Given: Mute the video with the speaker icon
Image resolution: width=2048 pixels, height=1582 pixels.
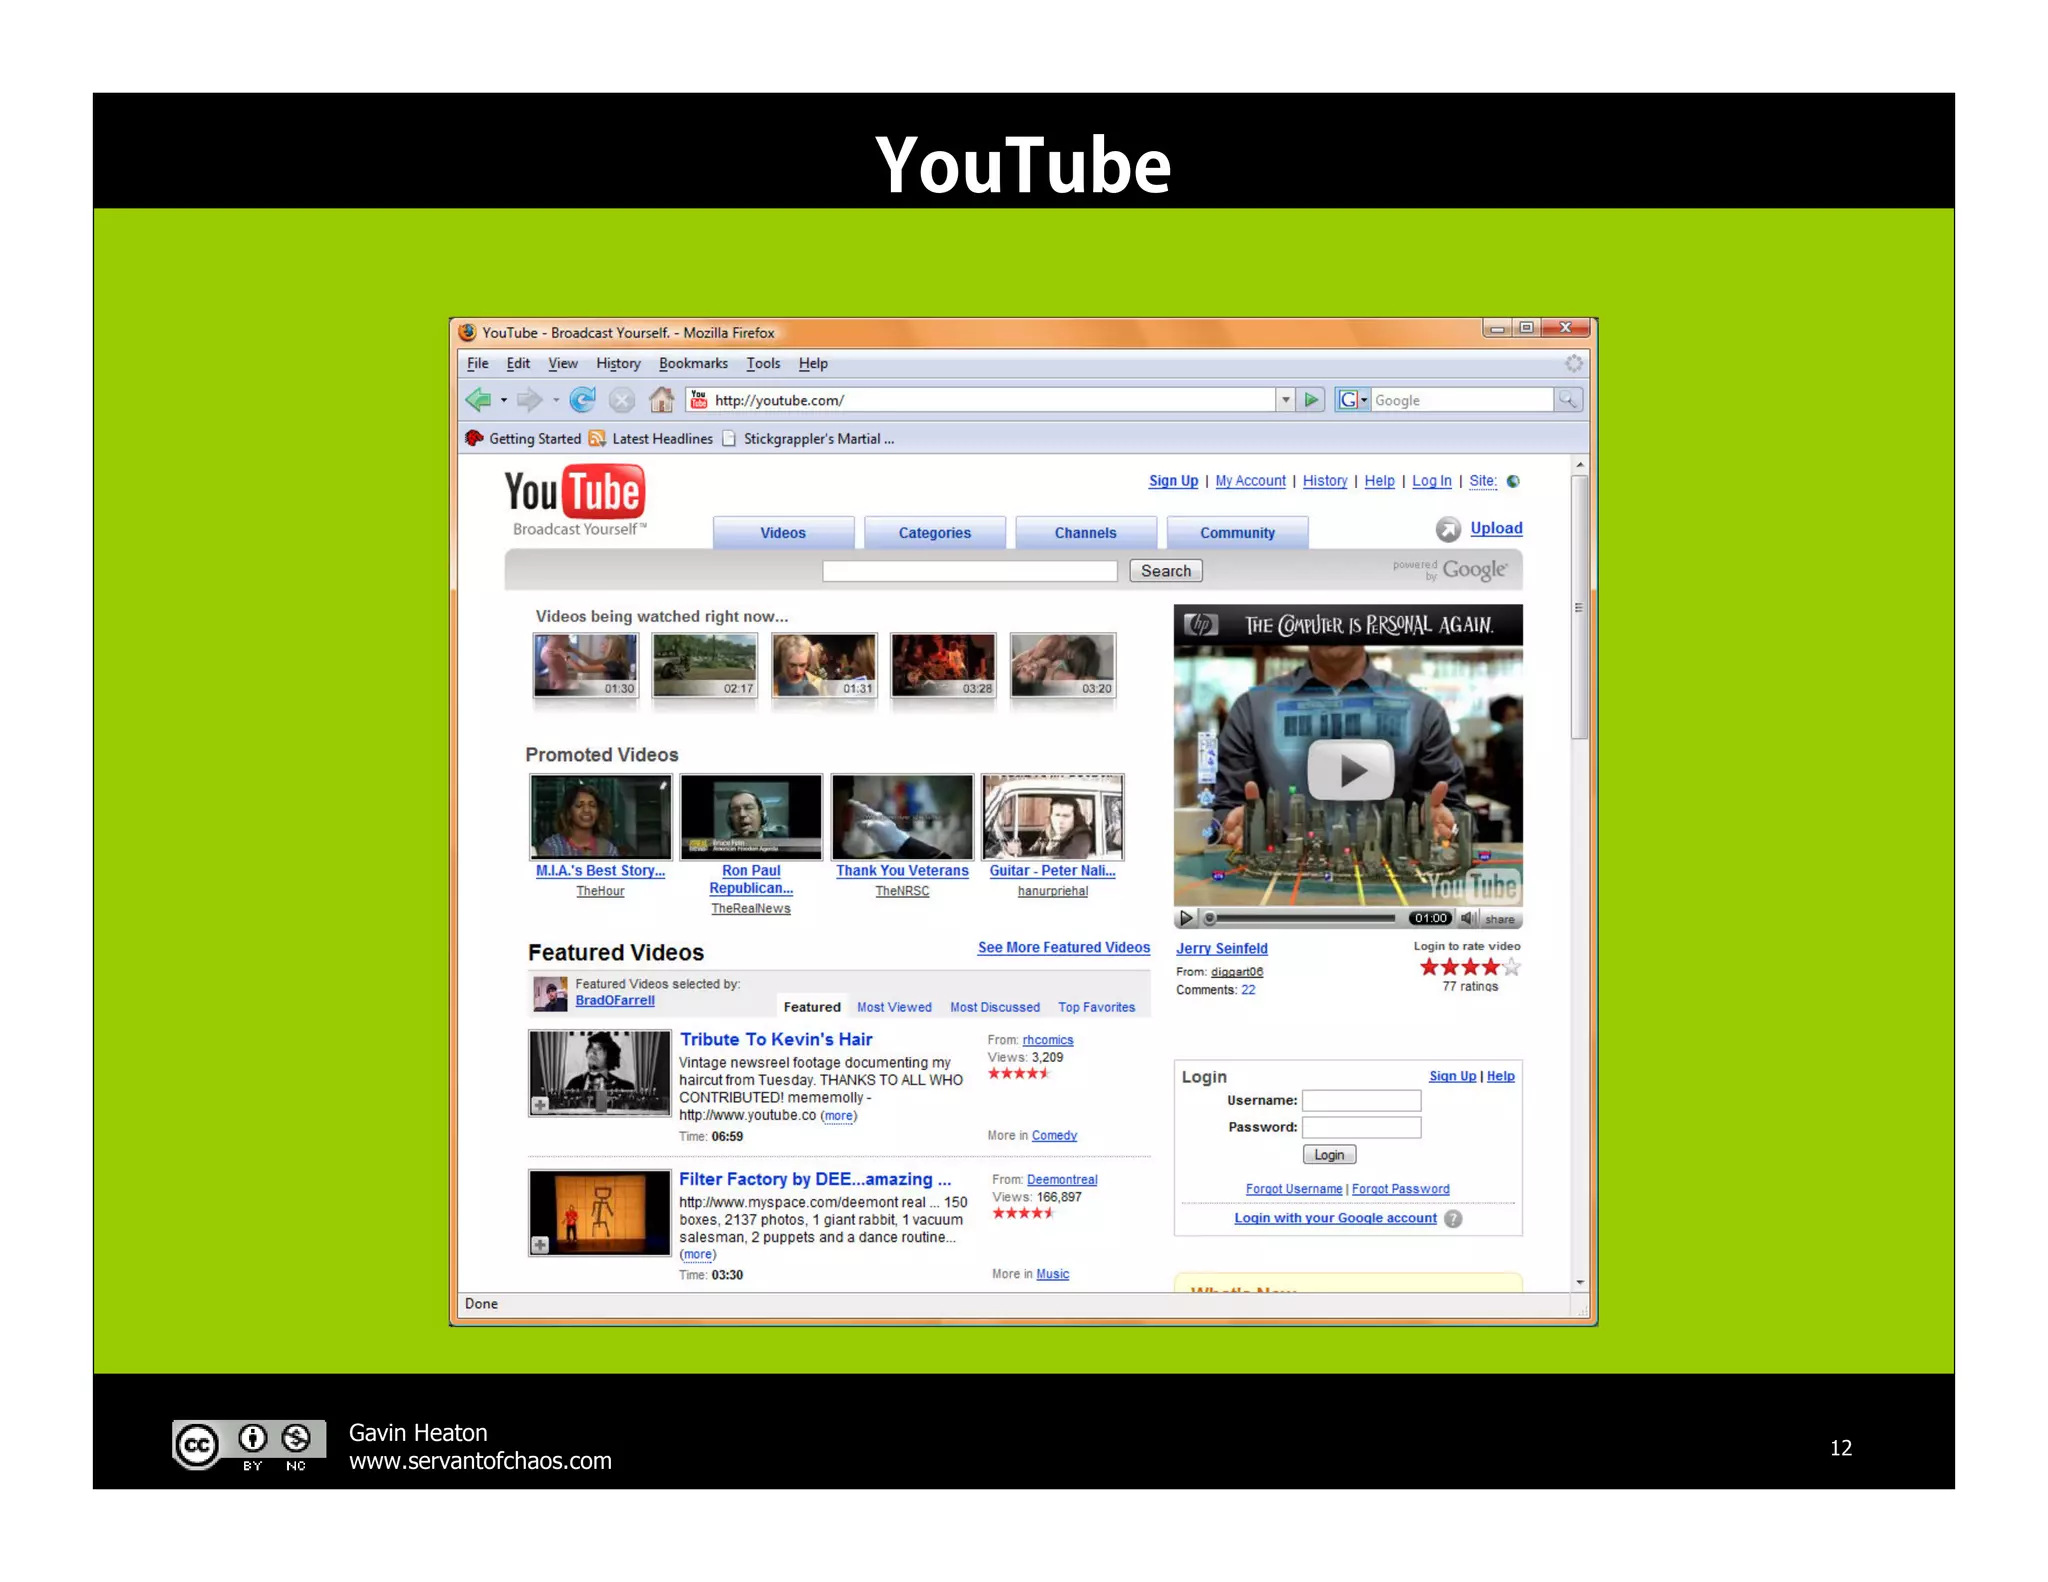Looking at the screenshot, I should coord(1468,918).
